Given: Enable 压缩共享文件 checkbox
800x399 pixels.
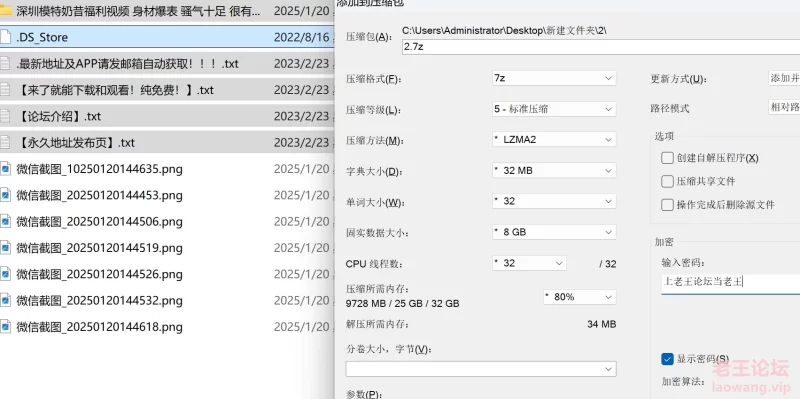Looking at the screenshot, I should click(x=667, y=181).
